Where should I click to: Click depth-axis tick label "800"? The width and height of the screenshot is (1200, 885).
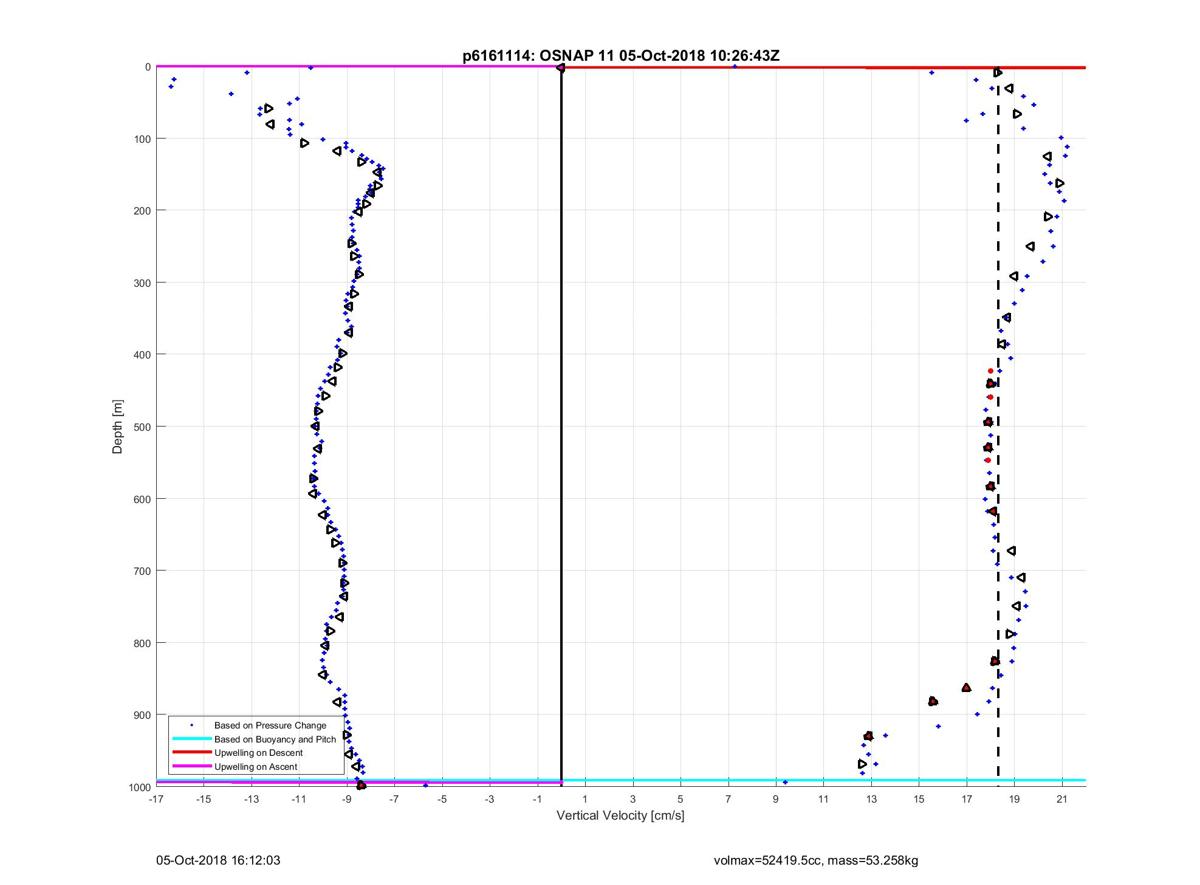coord(142,643)
